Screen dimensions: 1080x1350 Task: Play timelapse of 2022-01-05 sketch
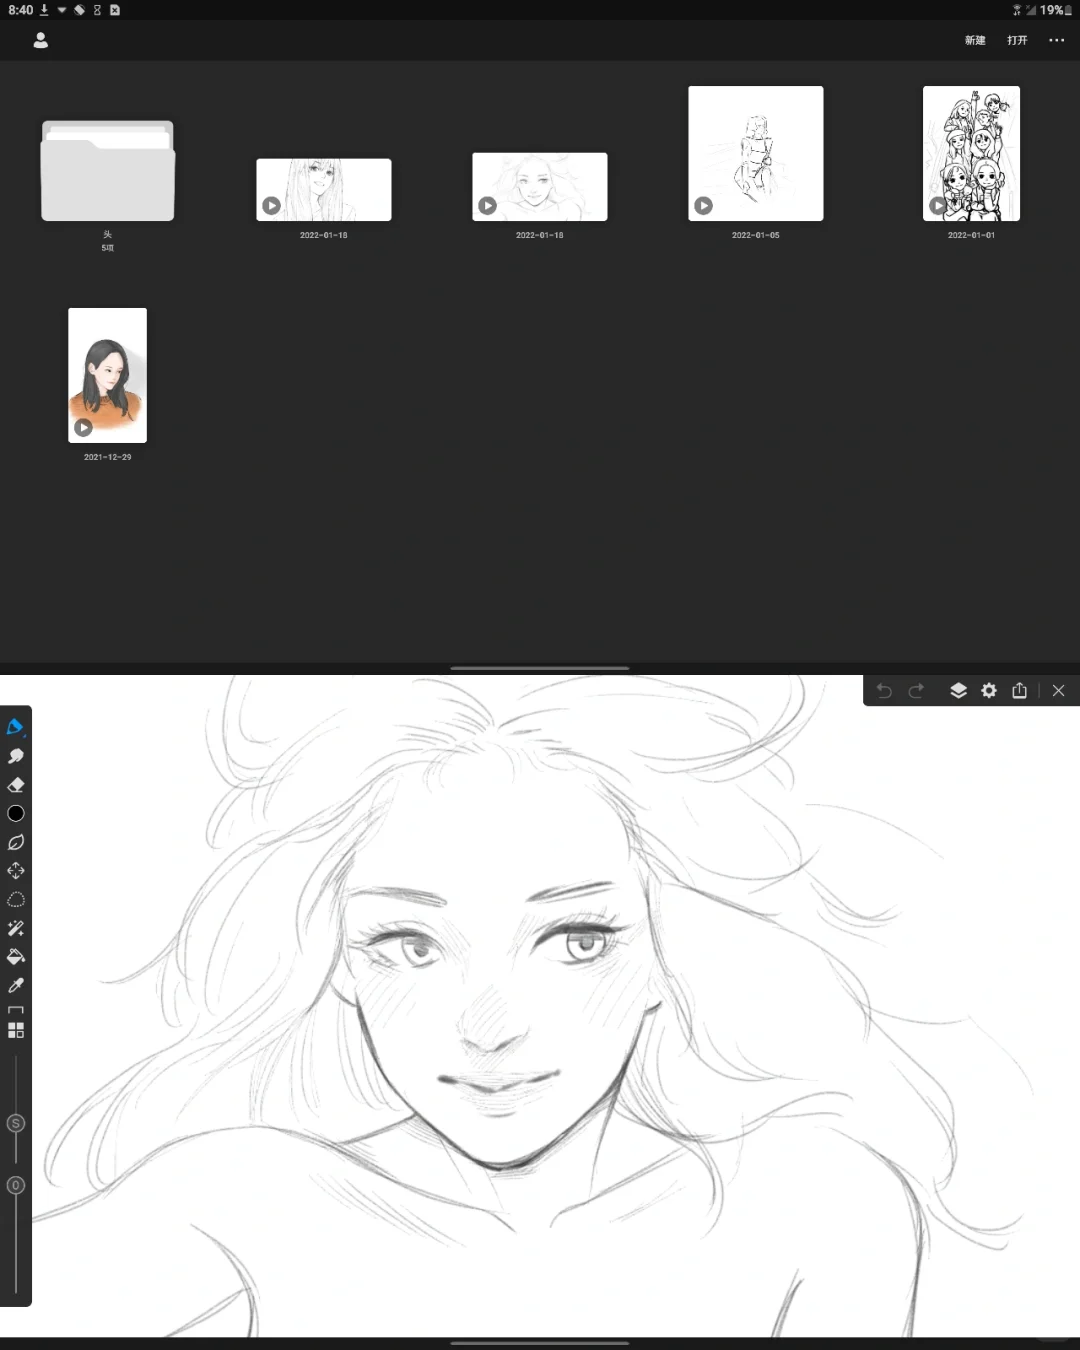[704, 205]
